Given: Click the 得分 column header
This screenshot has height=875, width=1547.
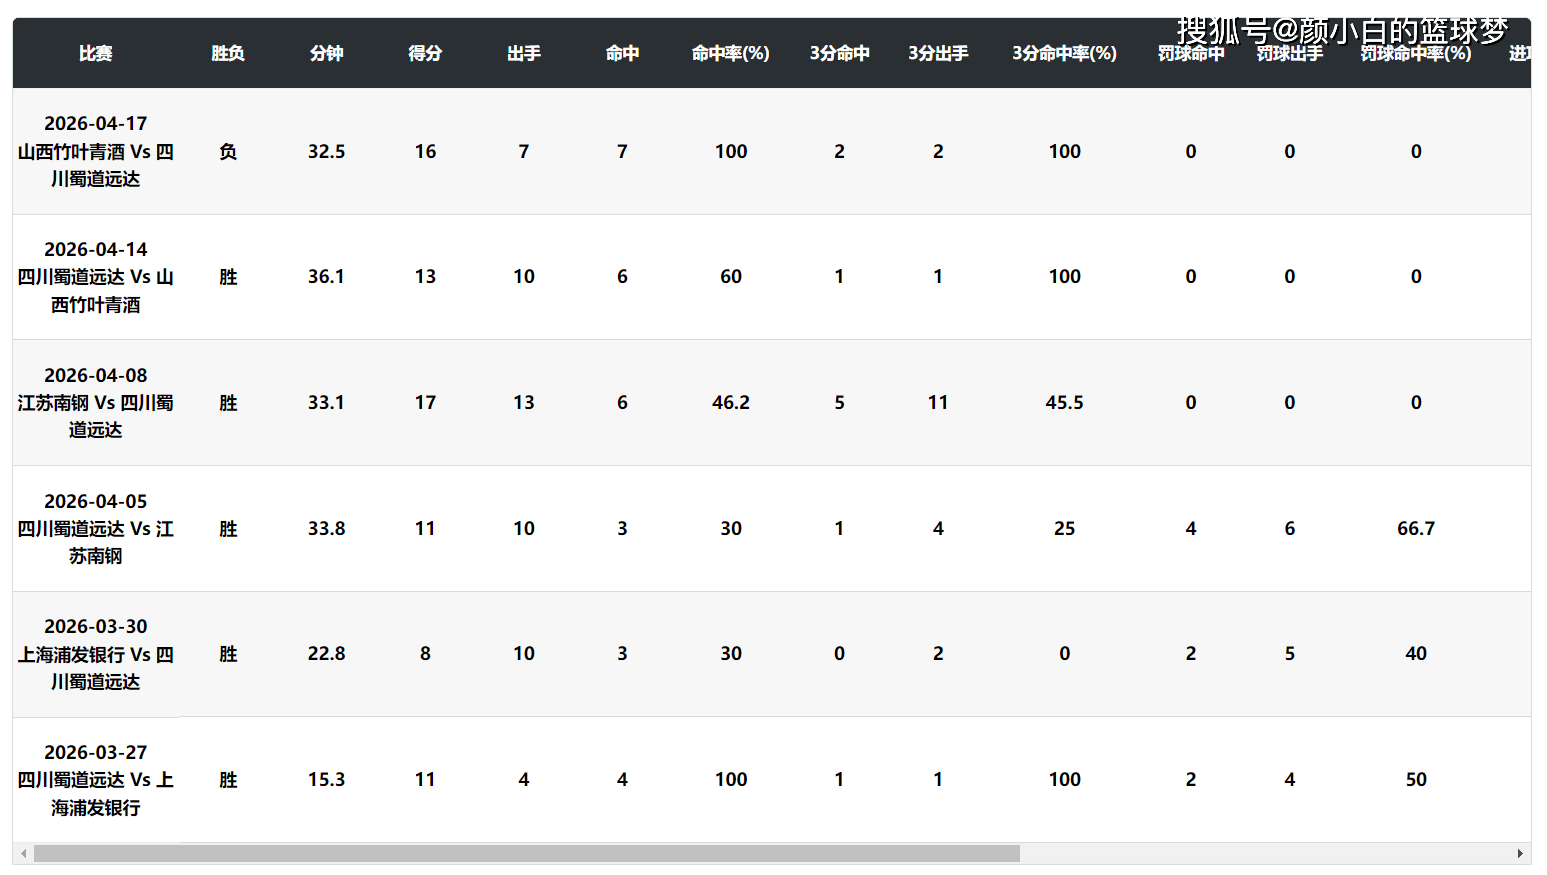Looking at the screenshot, I should tap(425, 53).
